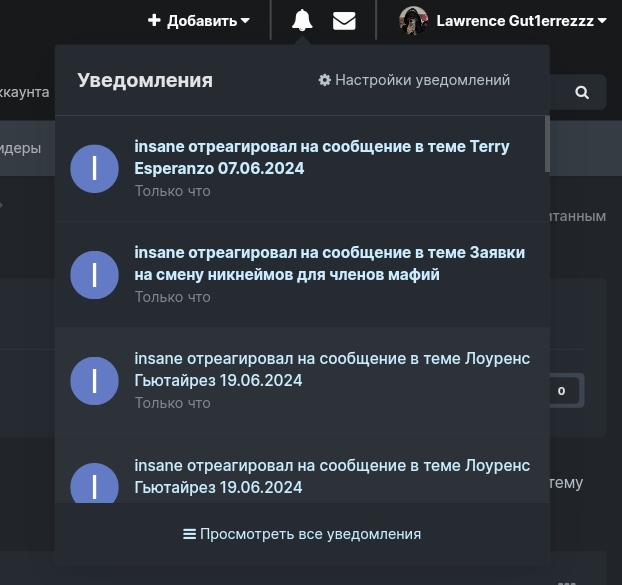This screenshot has width=622, height=585.
Task: Open notification about Terry Esperanzo 07.06.2024
Action: (302, 169)
